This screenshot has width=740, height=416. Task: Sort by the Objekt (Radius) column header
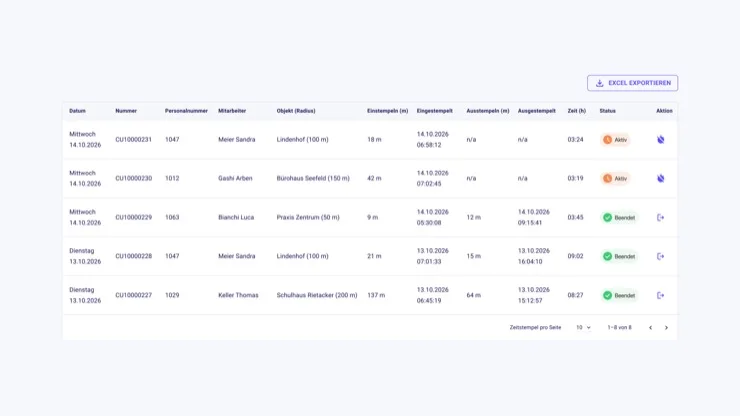[296, 111]
